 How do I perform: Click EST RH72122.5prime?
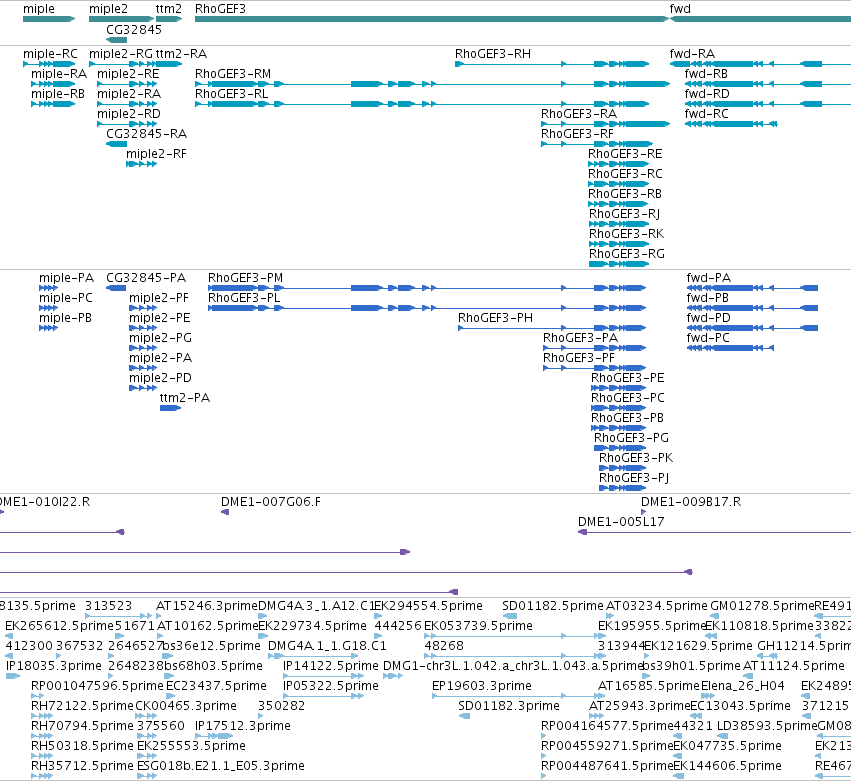click(x=42, y=716)
